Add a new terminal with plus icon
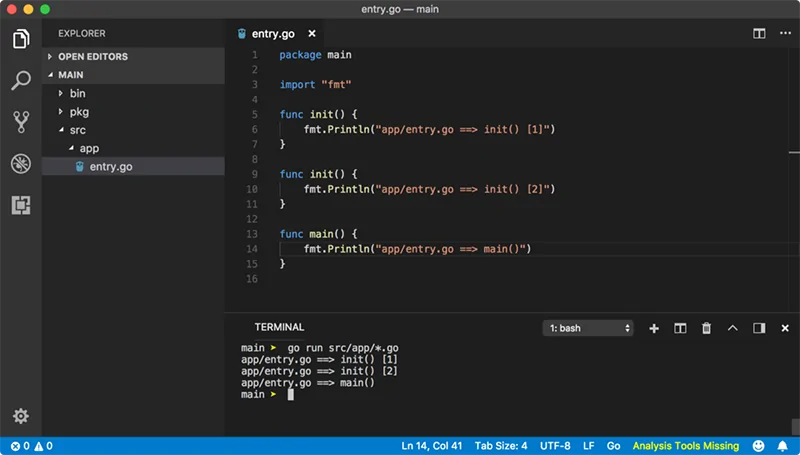 pos(654,328)
